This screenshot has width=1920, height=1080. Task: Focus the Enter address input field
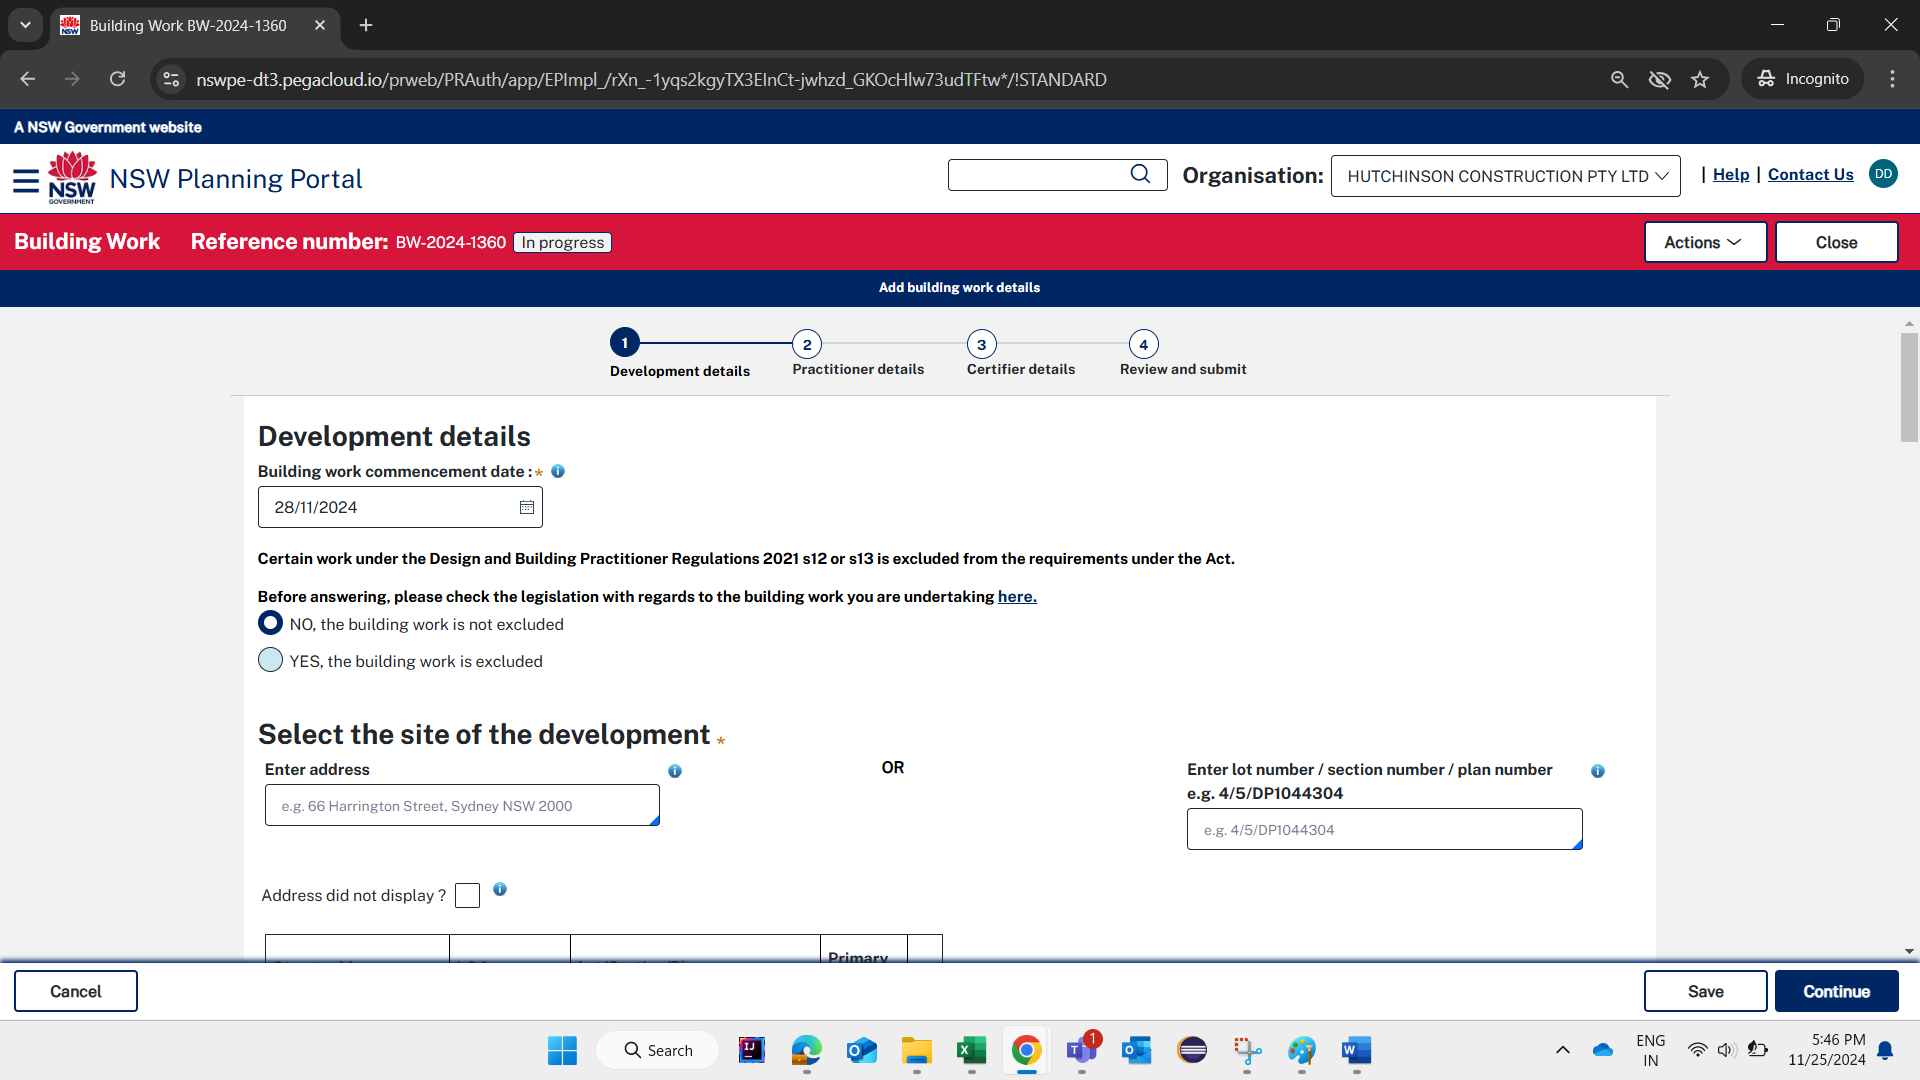(462, 805)
